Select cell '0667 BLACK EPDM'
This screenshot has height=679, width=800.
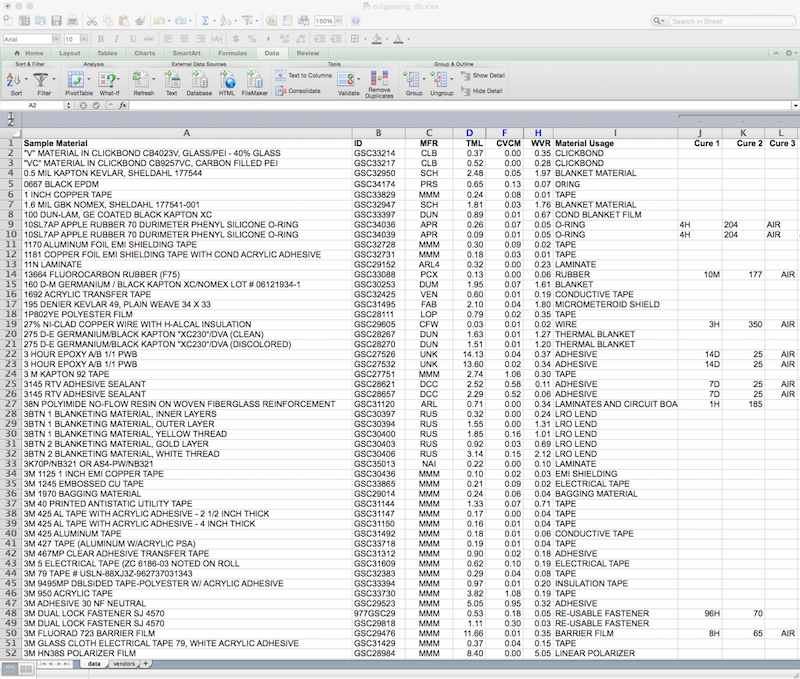click(x=187, y=184)
